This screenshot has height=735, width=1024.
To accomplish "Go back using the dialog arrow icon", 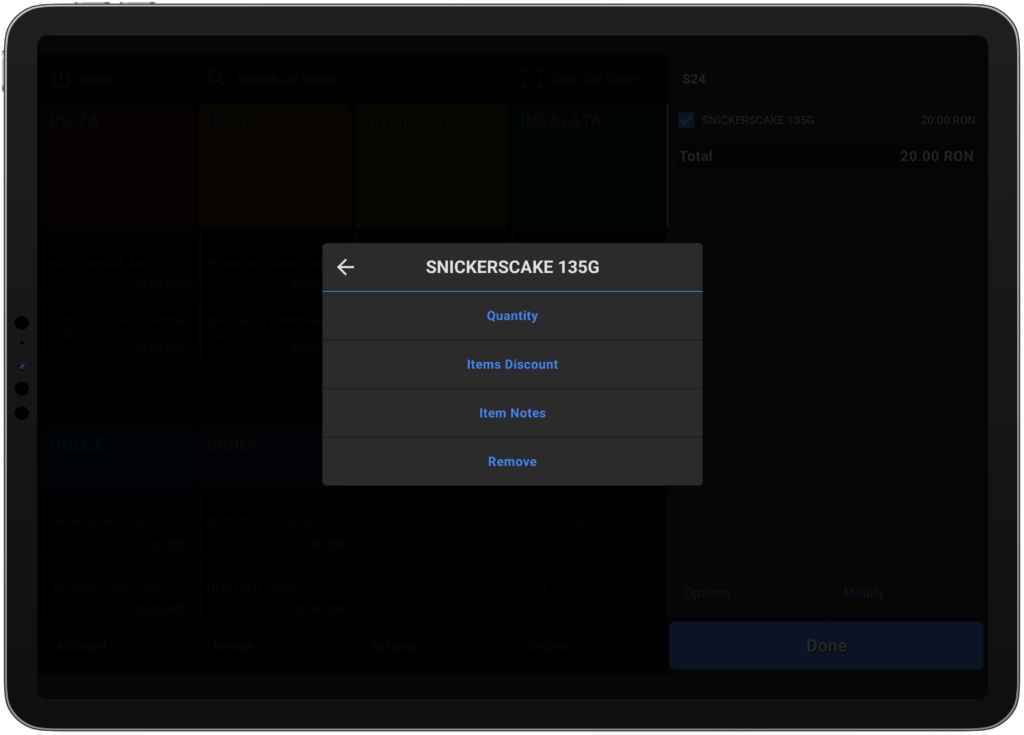I will [x=345, y=267].
